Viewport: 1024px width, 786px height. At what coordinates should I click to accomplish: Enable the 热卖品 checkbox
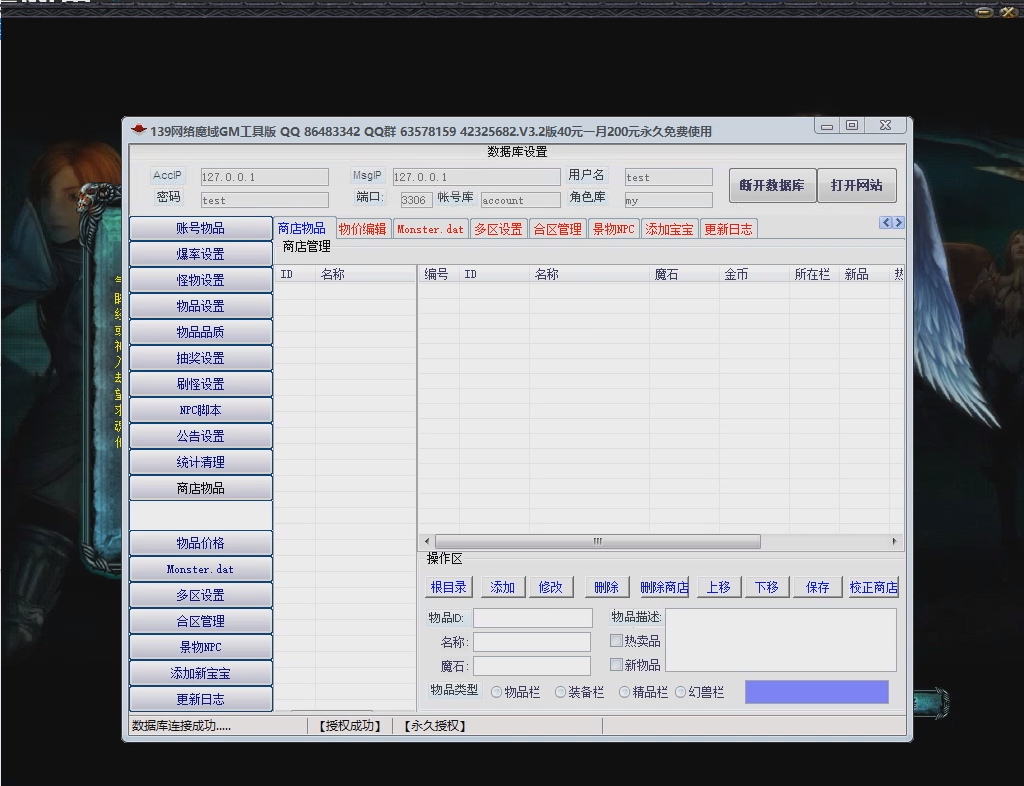coord(617,641)
